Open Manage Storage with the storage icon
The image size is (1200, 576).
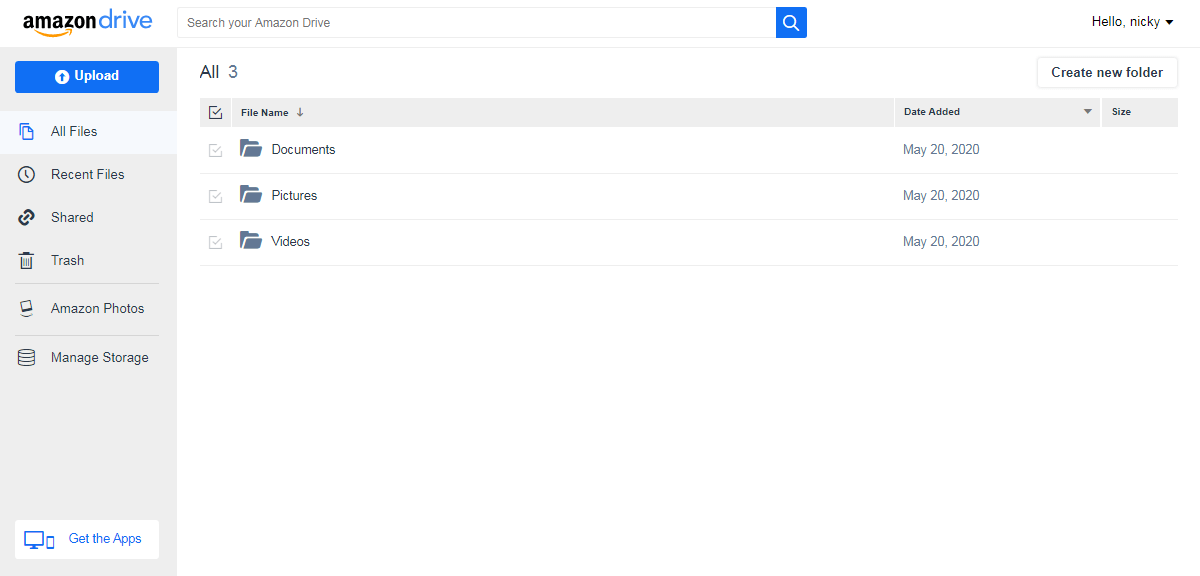[x=26, y=357]
